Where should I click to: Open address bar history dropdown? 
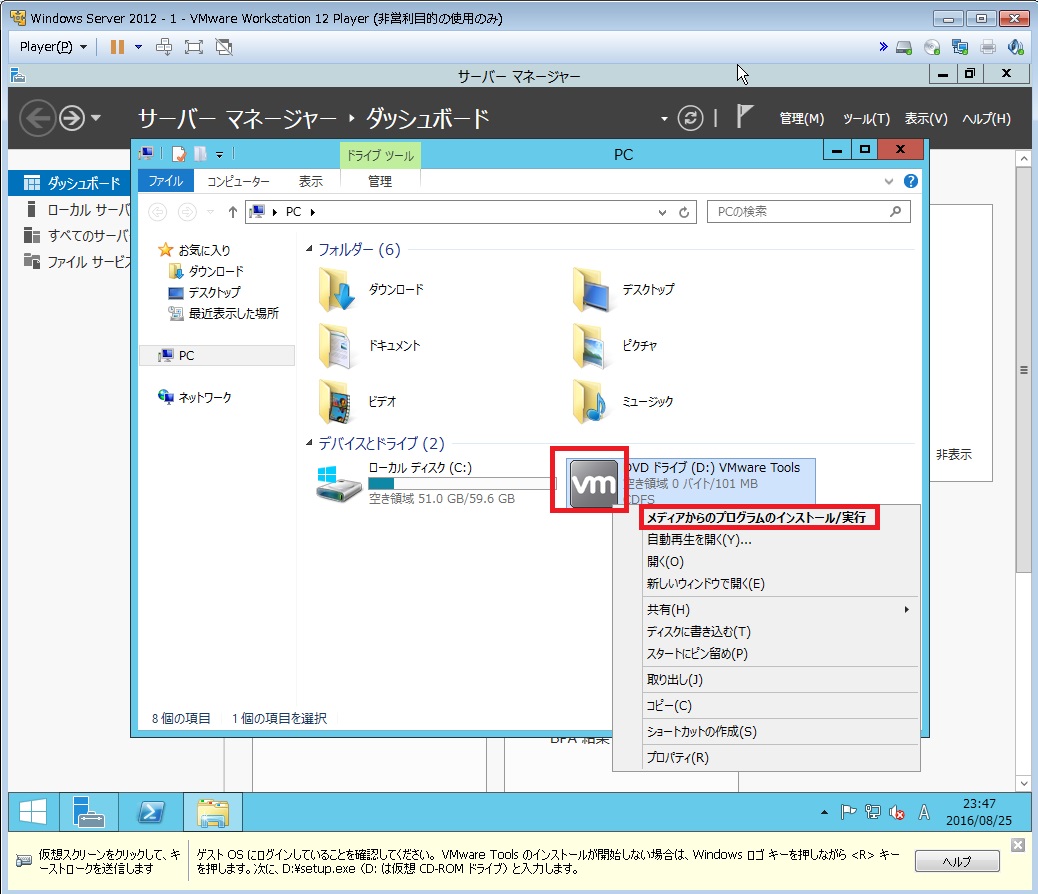[x=662, y=212]
